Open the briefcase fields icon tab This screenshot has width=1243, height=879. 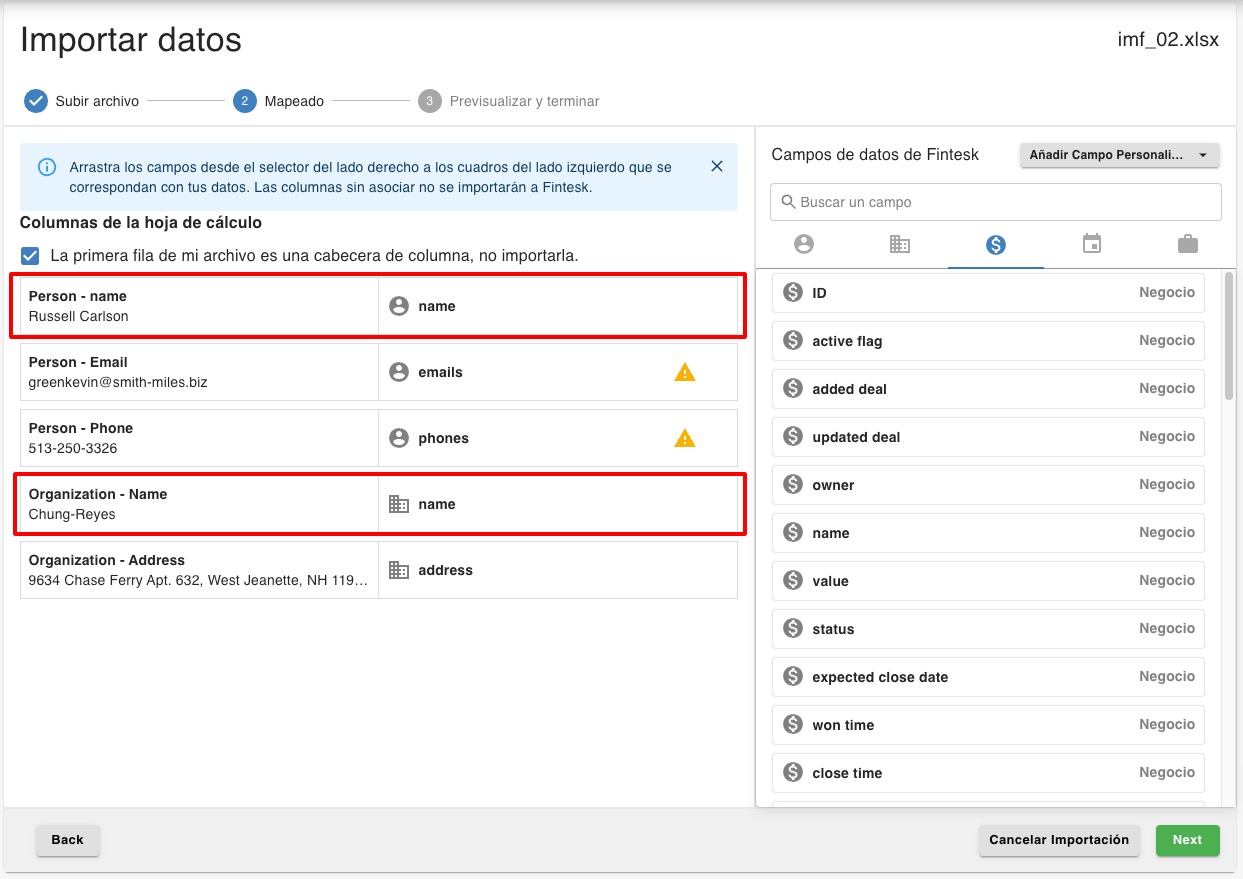point(1187,244)
